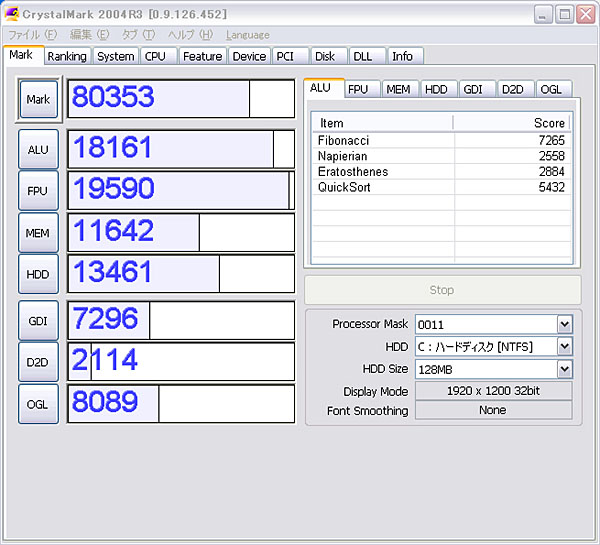Switch to the Ranking tab
The width and height of the screenshot is (600, 545).
67,56
